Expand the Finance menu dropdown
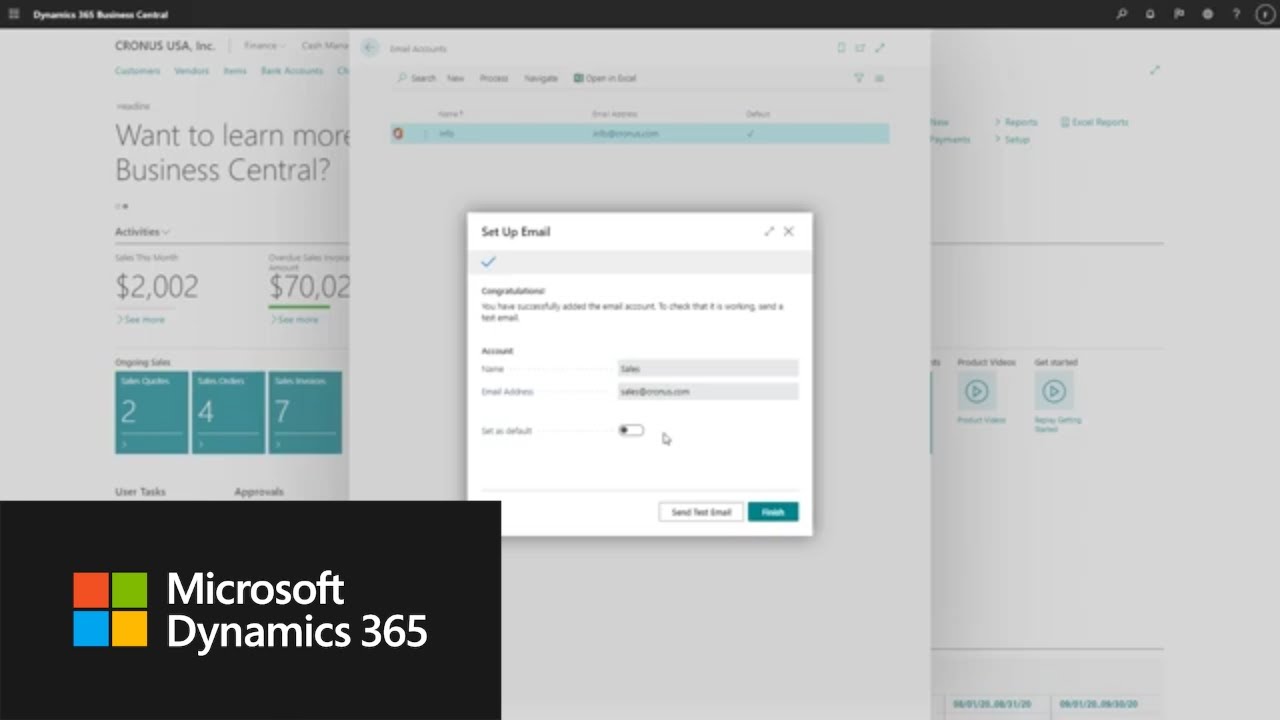 (264, 46)
